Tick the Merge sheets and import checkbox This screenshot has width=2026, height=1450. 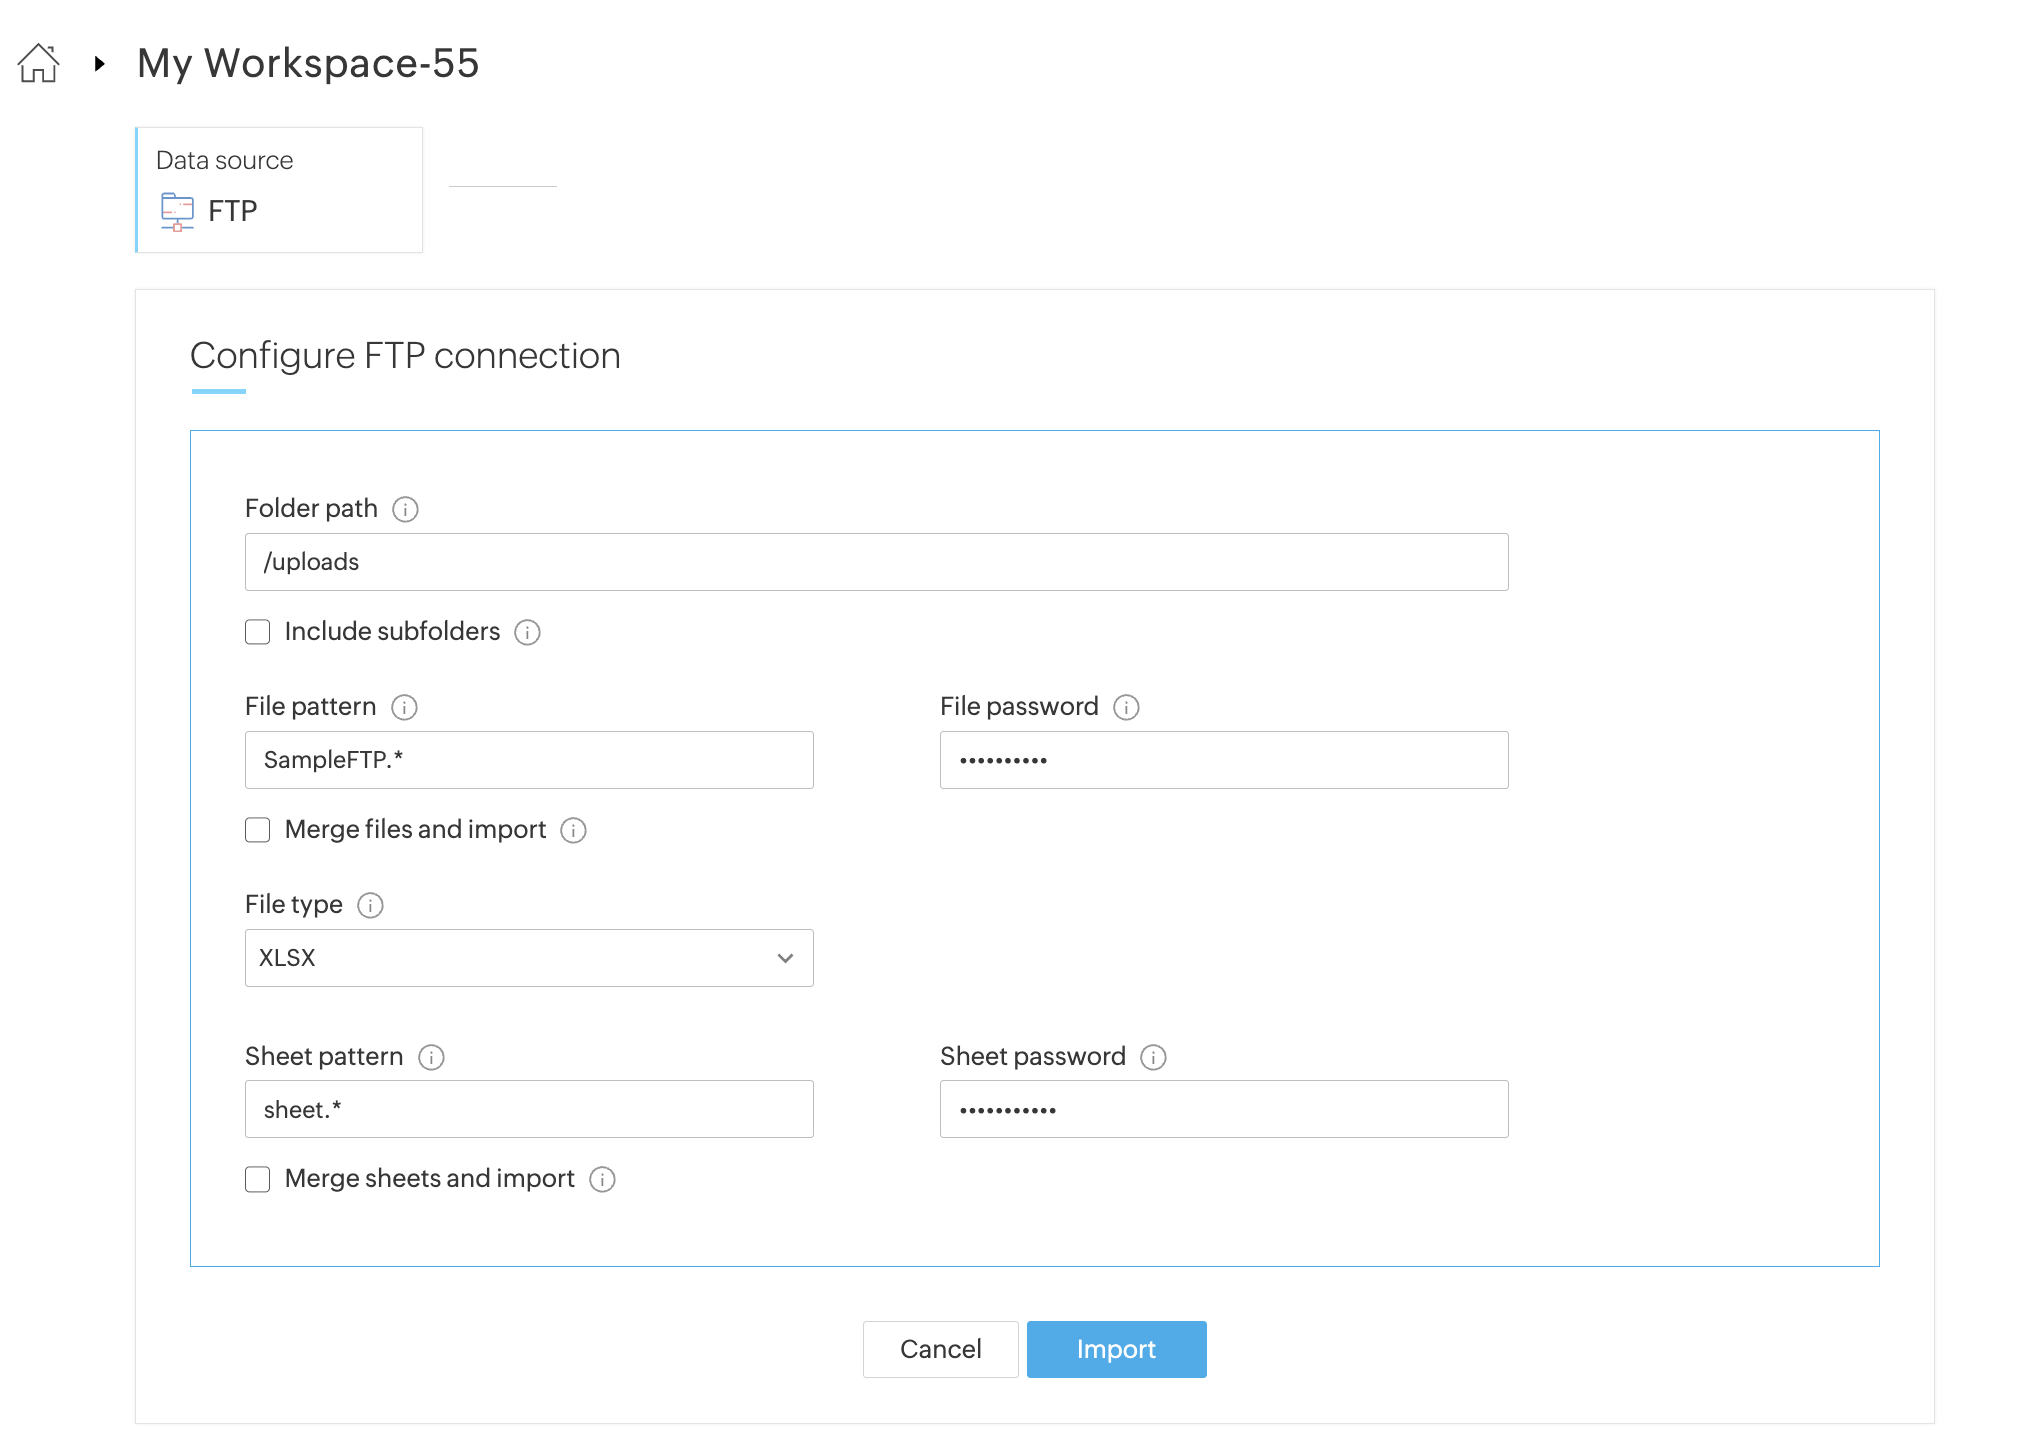pos(258,1180)
